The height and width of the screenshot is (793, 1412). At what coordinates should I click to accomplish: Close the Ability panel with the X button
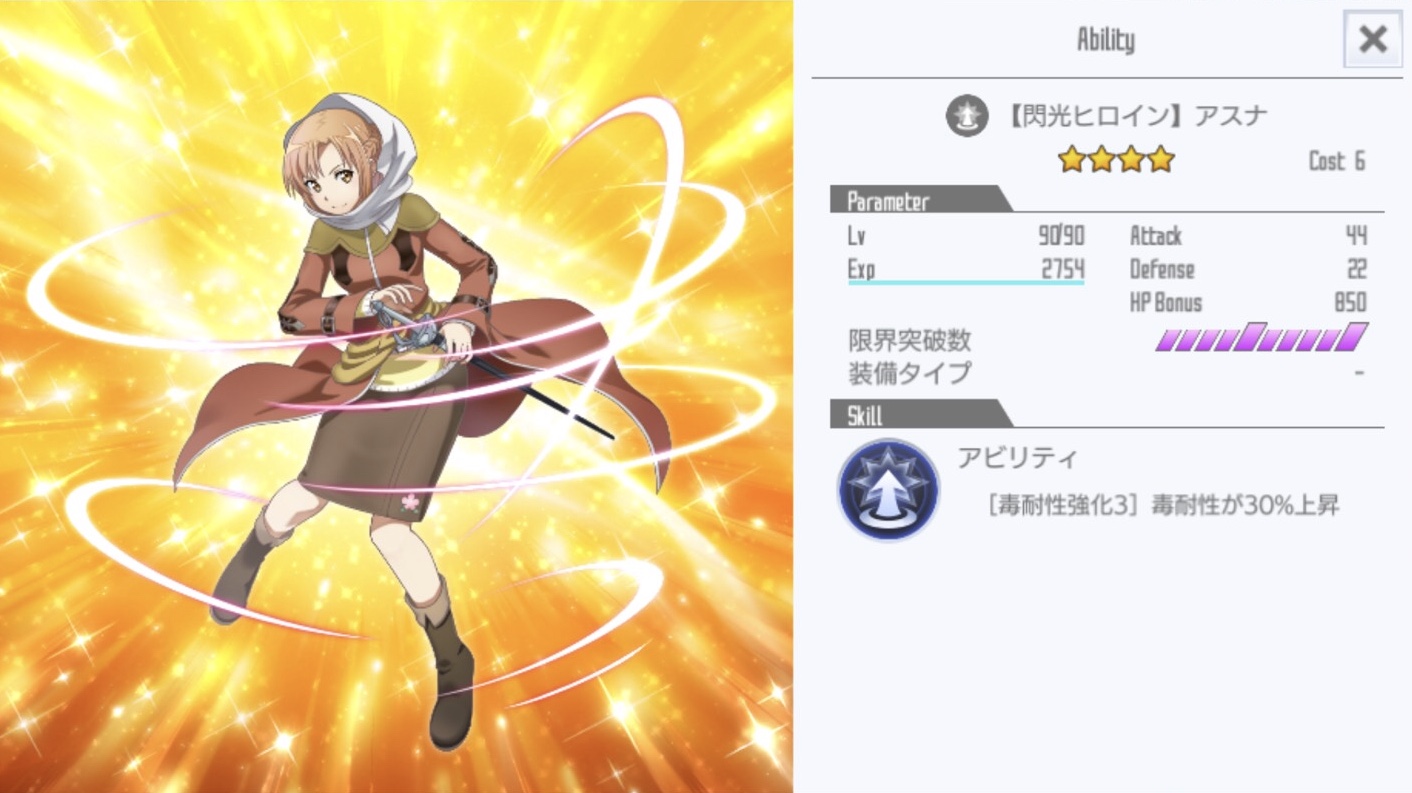(1373, 39)
